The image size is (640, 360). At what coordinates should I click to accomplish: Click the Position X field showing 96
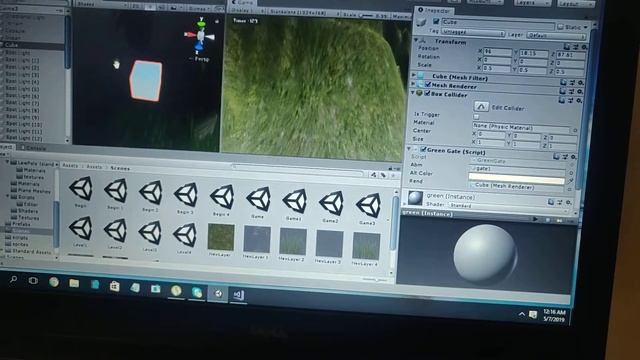[x=498, y=52]
